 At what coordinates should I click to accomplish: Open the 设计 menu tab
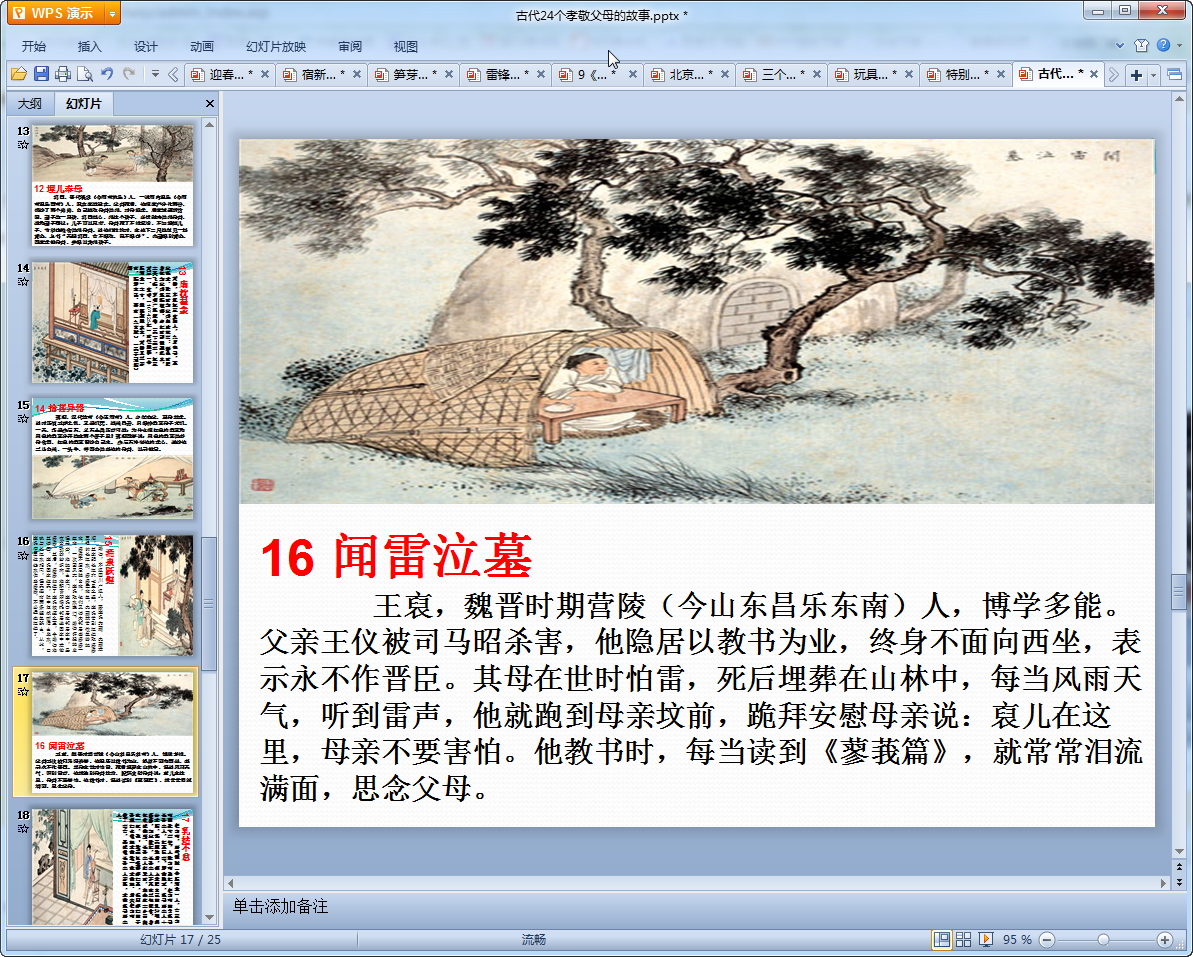145,46
